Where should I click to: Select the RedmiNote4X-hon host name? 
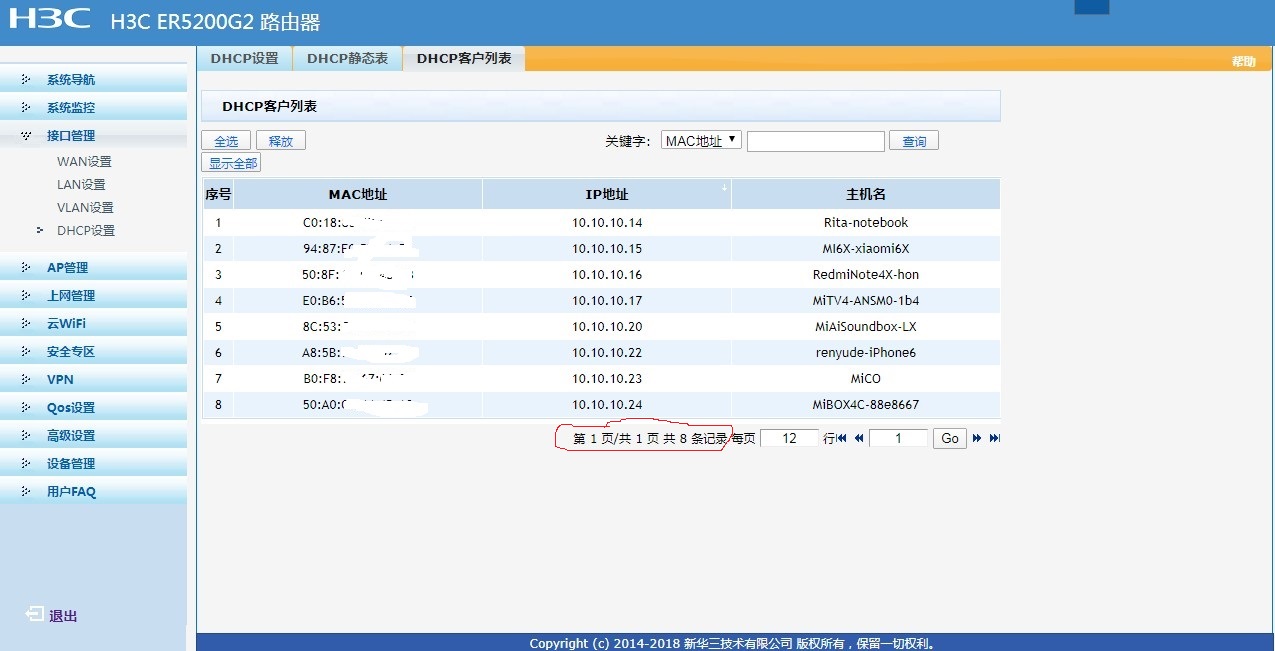pyautogui.click(x=866, y=275)
